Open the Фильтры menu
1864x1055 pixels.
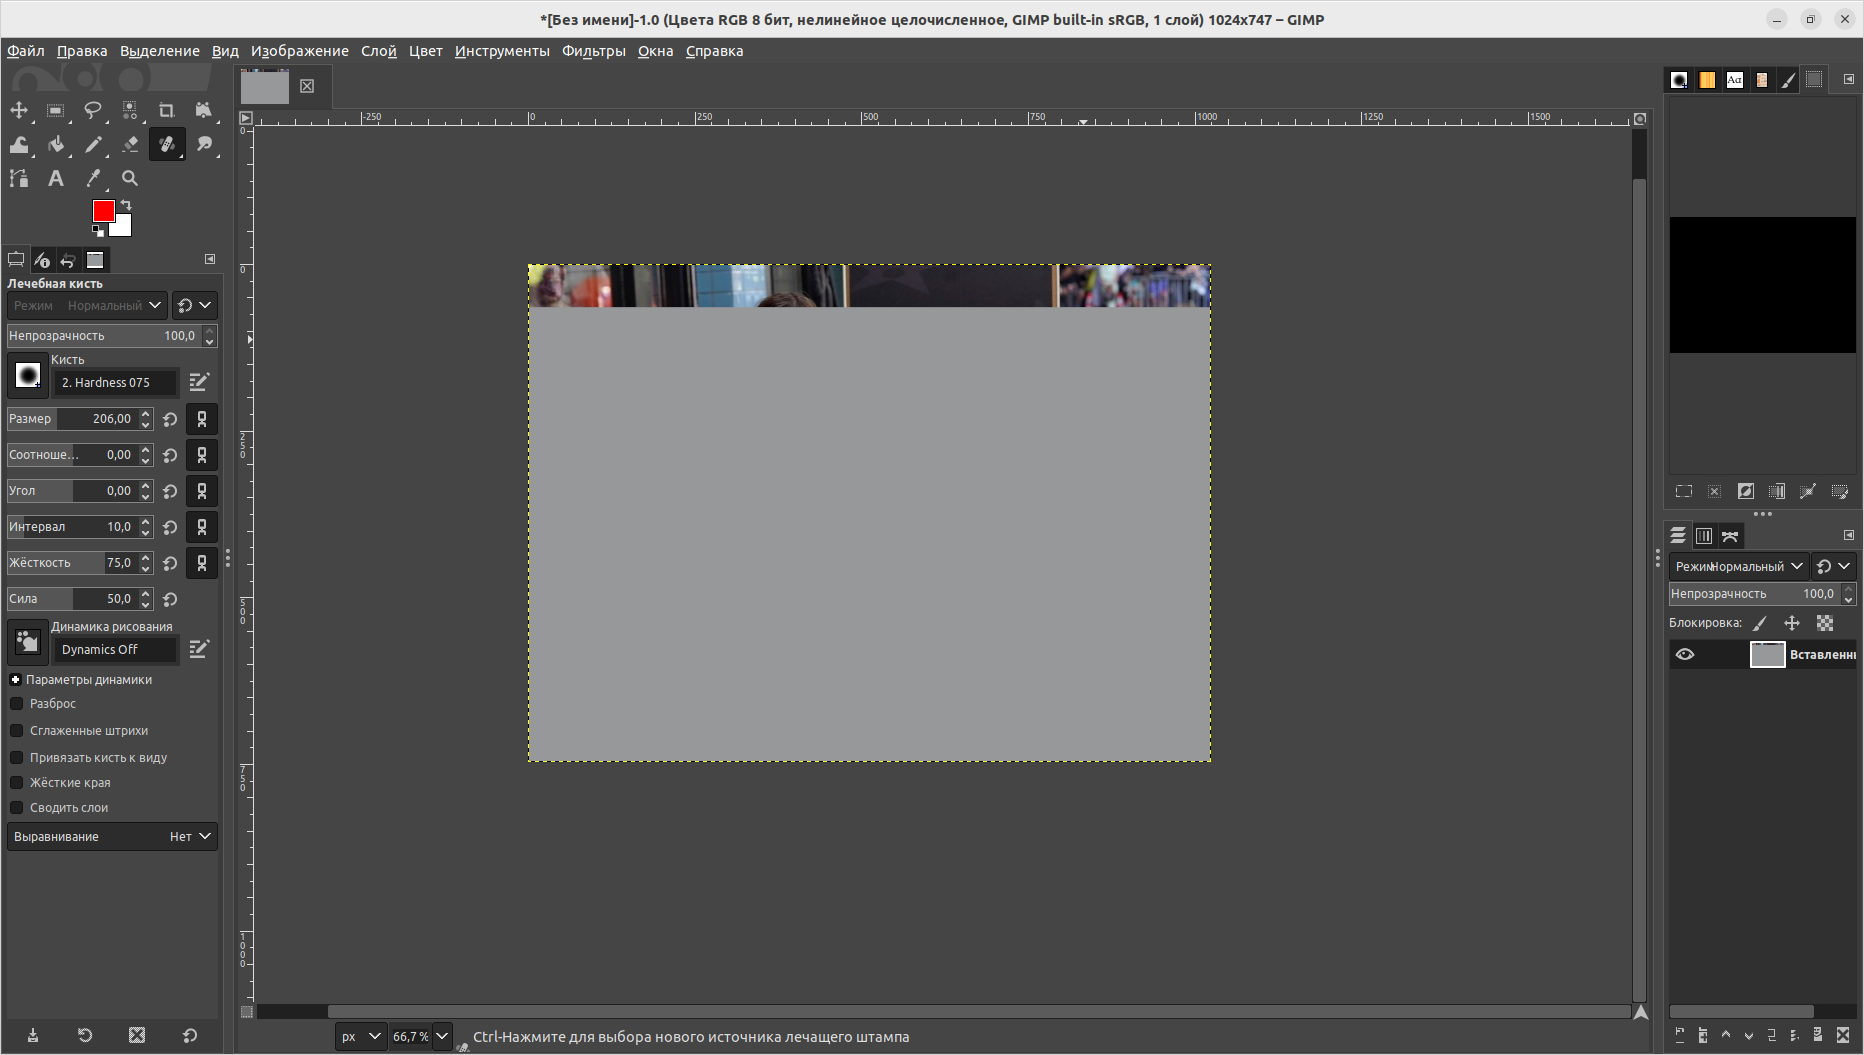[594, 51]
